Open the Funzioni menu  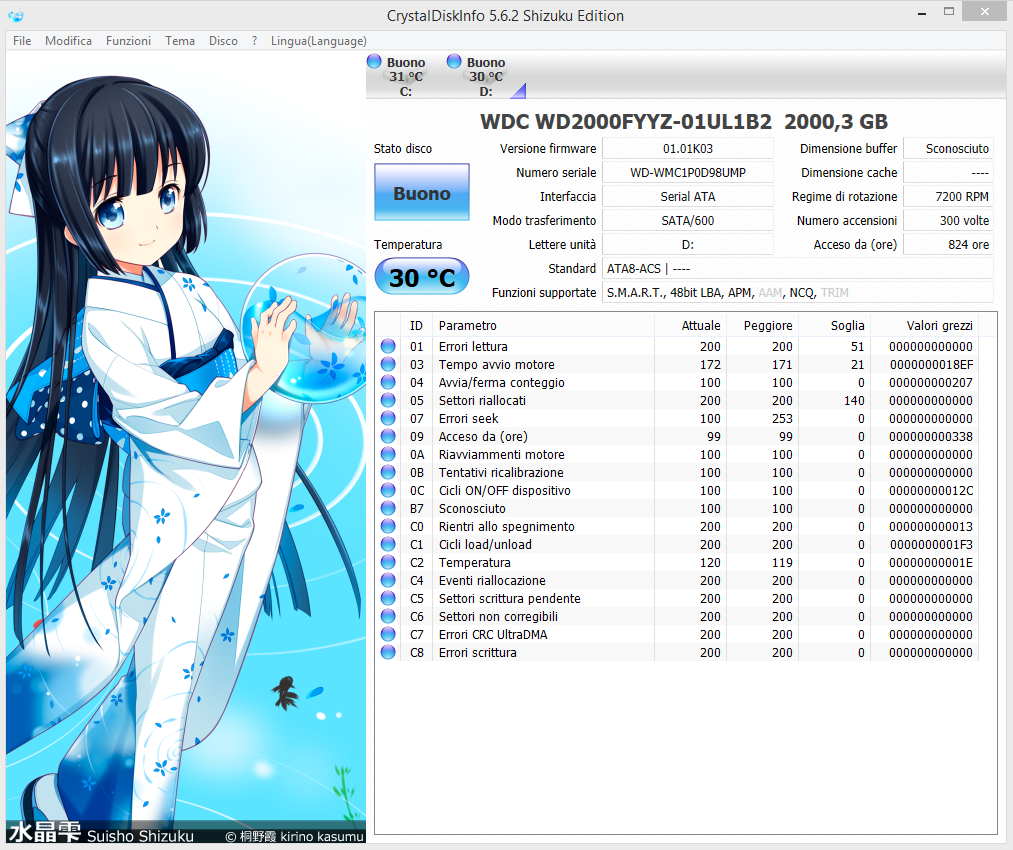[x=129, y=41]
